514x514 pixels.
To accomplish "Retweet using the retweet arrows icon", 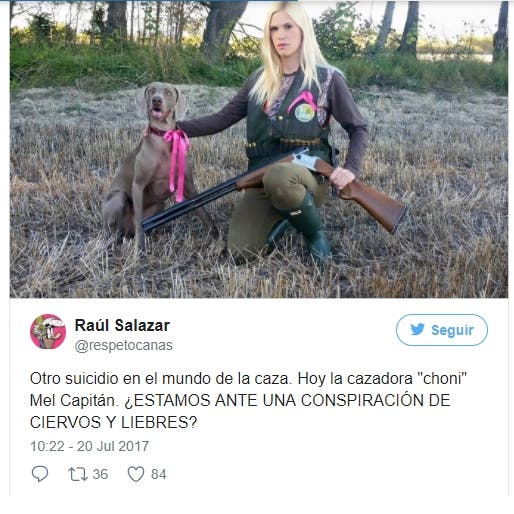I will click(78, 474).
